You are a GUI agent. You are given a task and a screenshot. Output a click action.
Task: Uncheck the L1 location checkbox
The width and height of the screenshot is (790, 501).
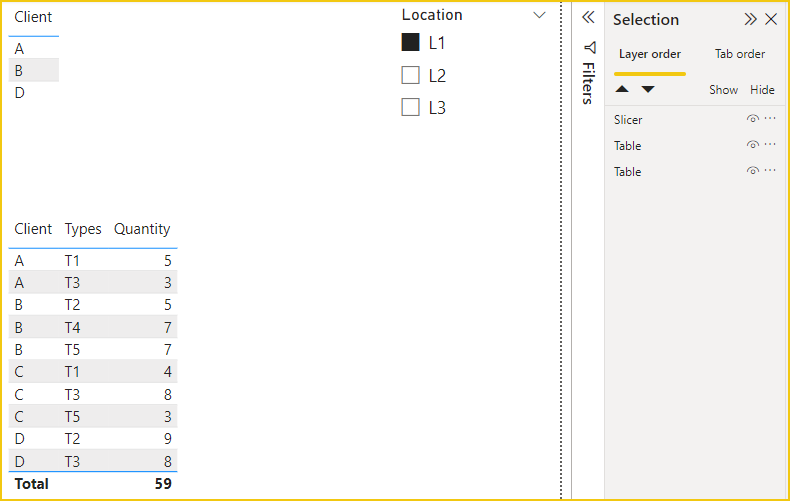411,42
